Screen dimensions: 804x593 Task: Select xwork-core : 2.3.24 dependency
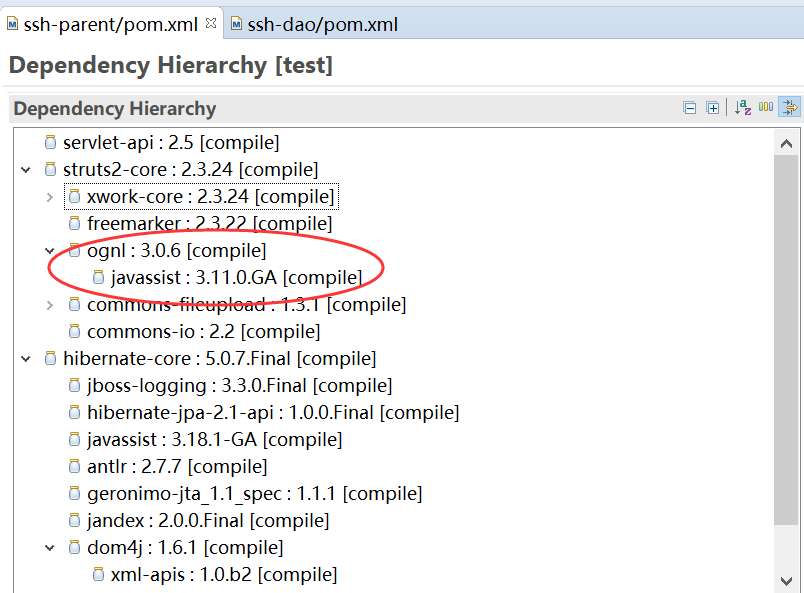pyautogui.click(x=210, y=196)
